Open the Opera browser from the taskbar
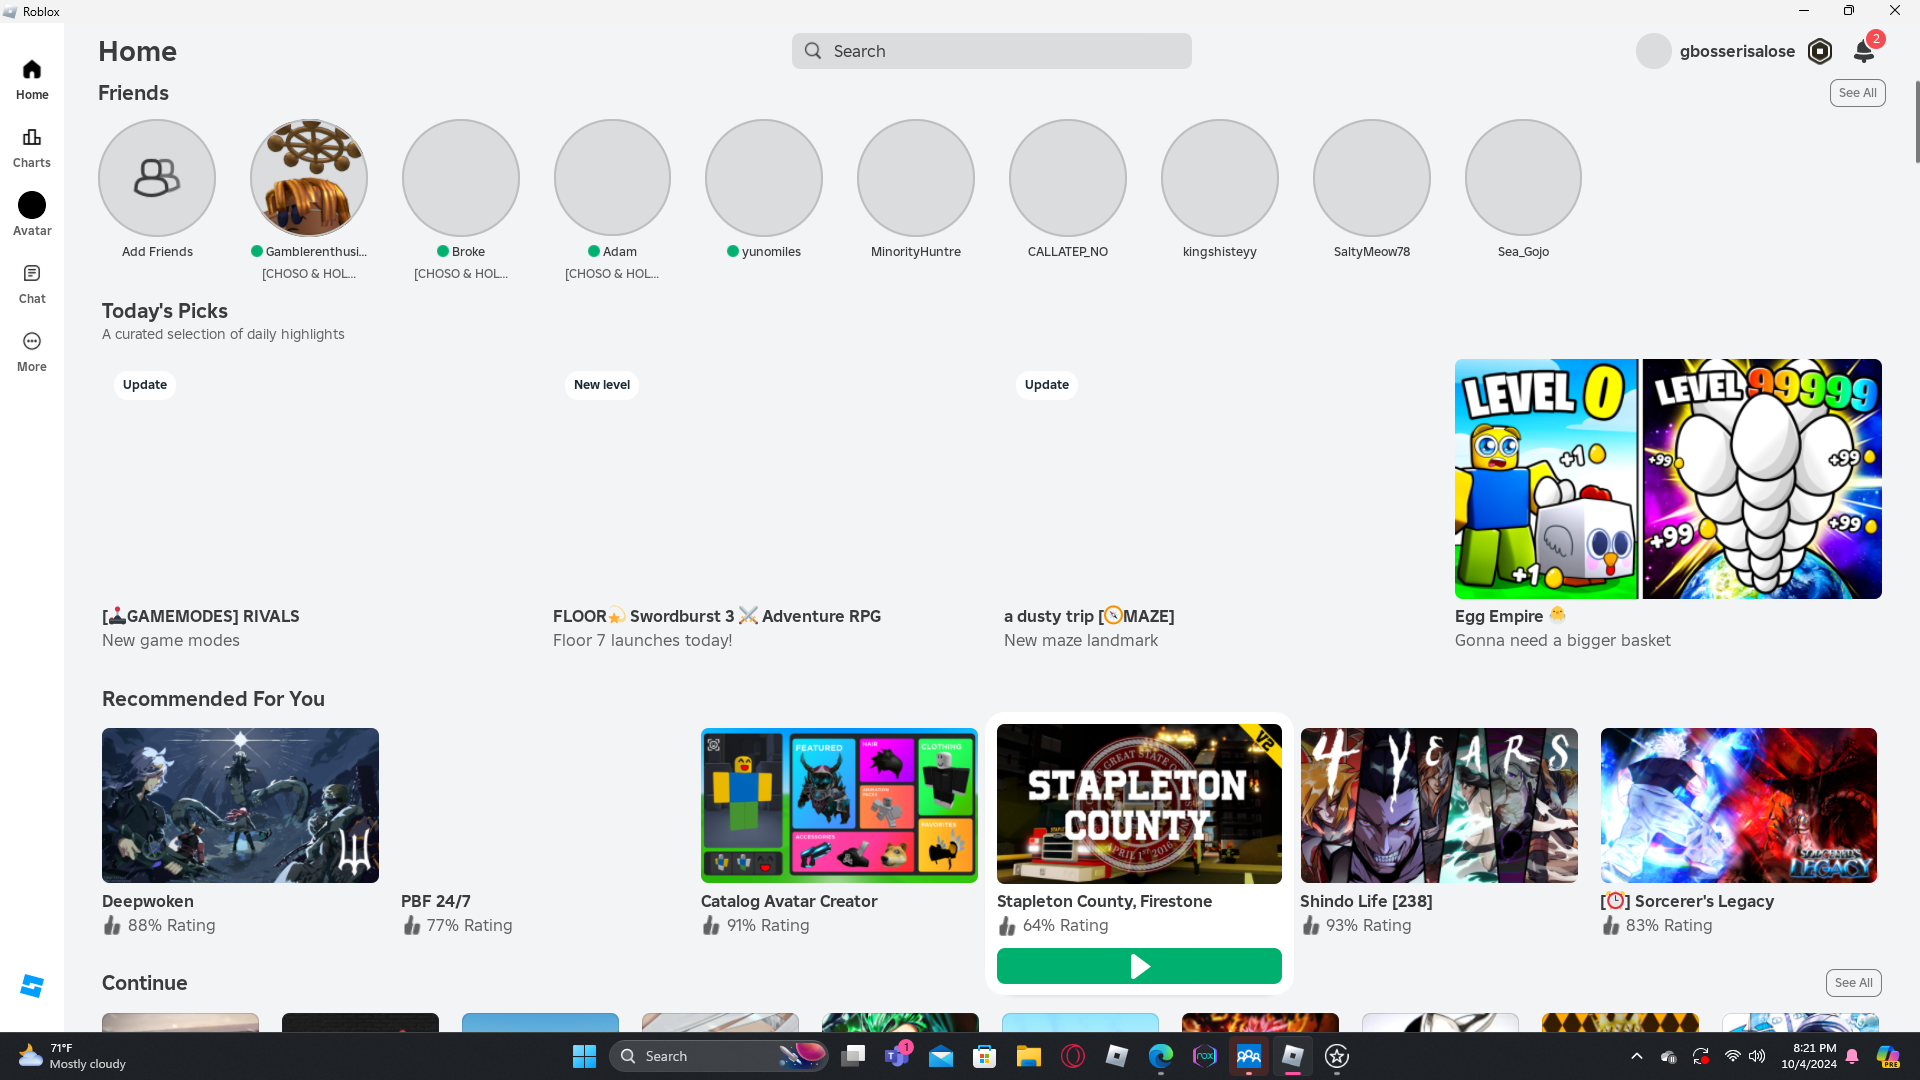The height and width of the screenshot is (1080, 1920). pos(1073,1056)
